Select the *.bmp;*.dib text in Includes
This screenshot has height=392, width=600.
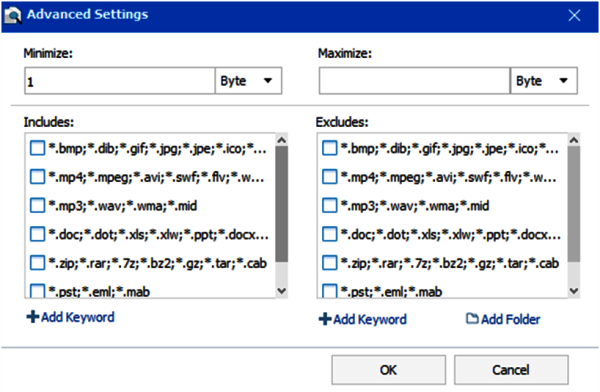tap(157, 149)
